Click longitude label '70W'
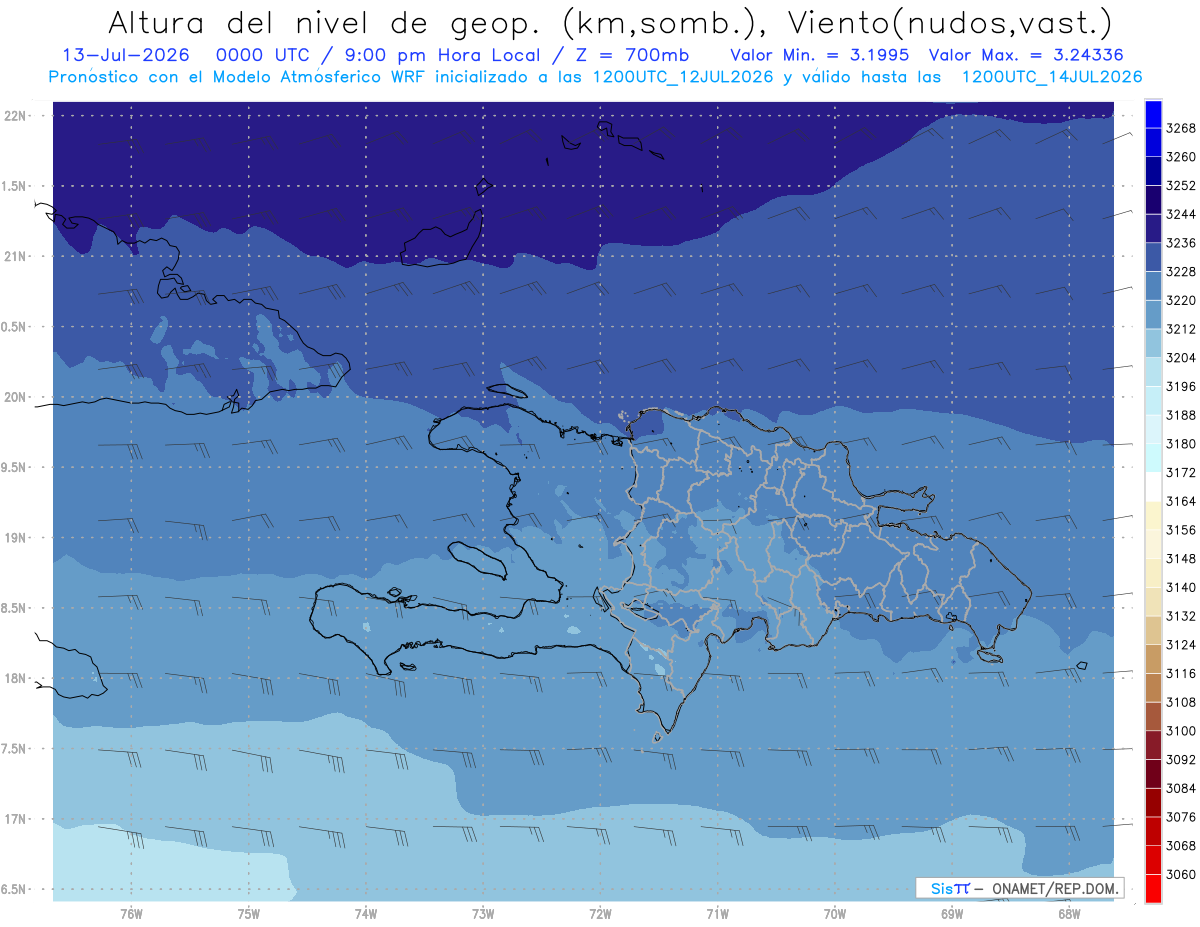The image size is (1200, 927). point(835,914)
